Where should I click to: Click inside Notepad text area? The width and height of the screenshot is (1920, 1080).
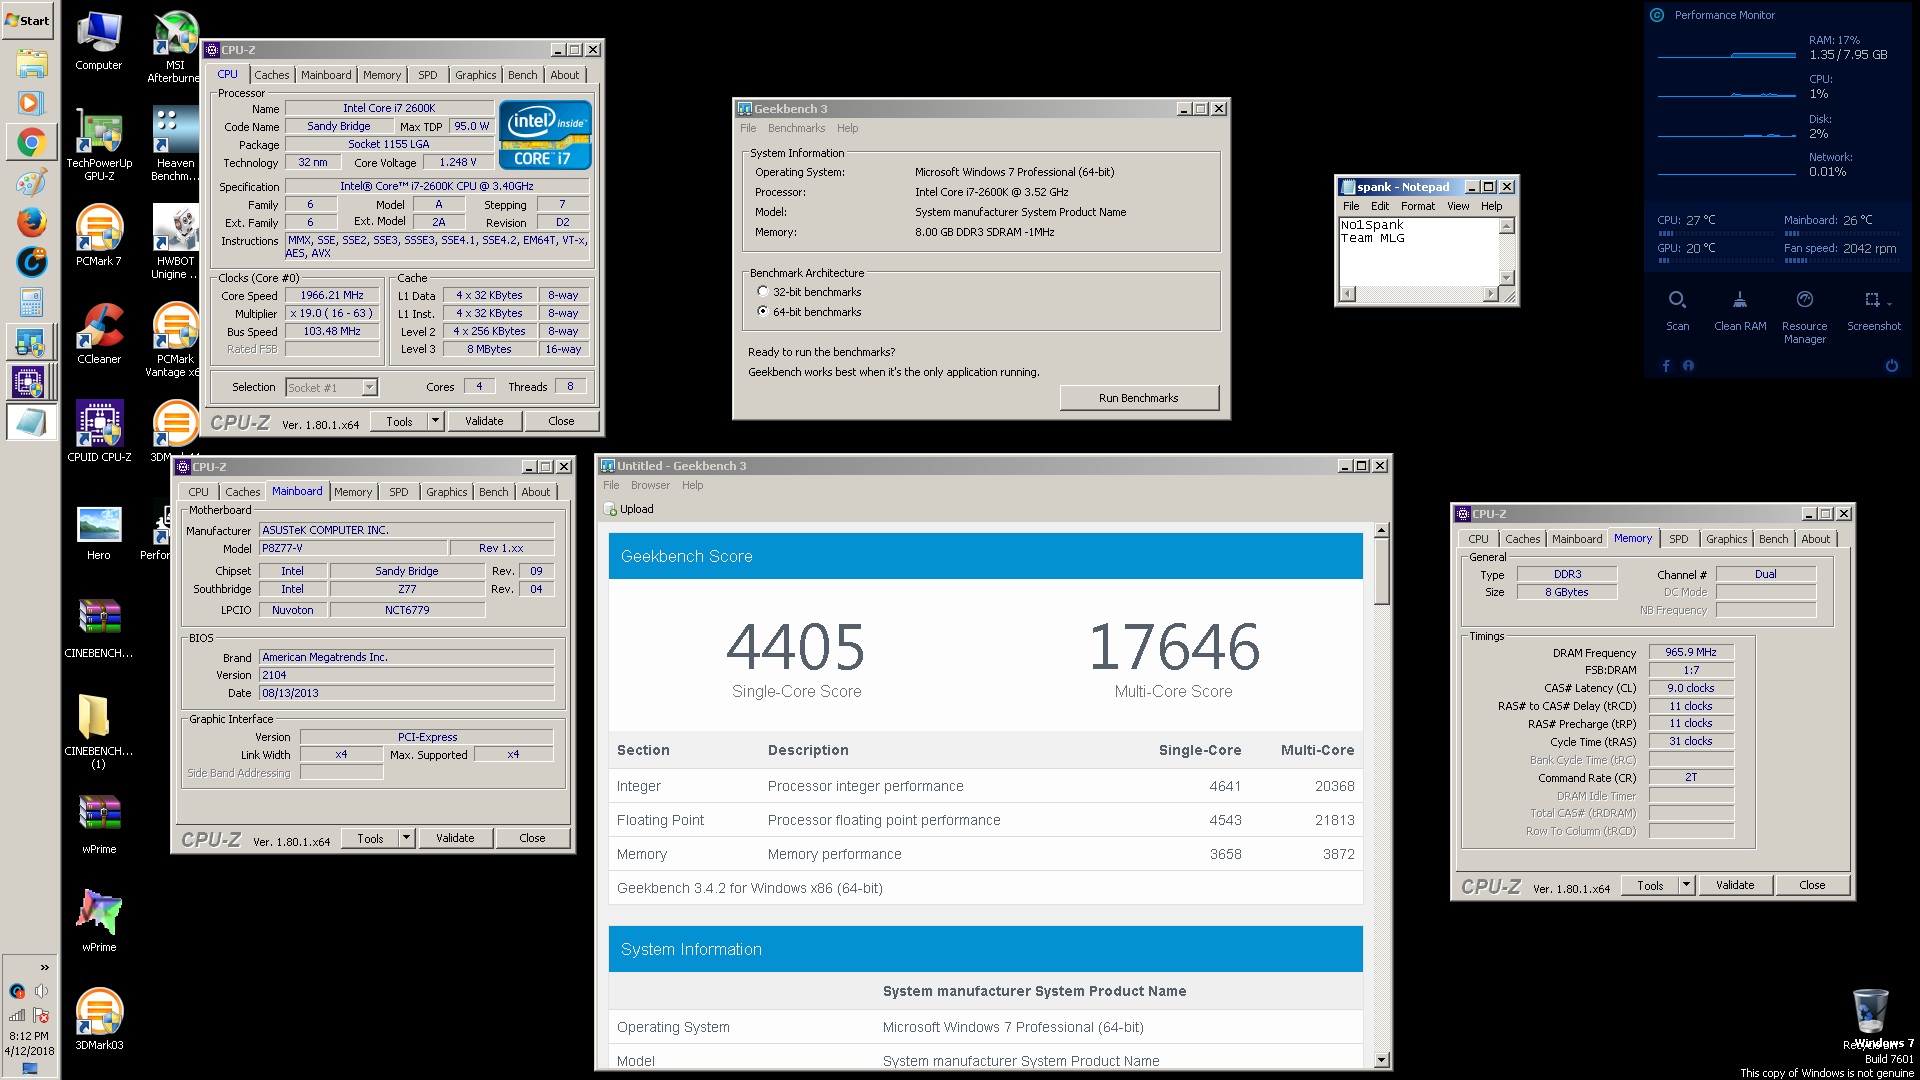pos(1419,252)
